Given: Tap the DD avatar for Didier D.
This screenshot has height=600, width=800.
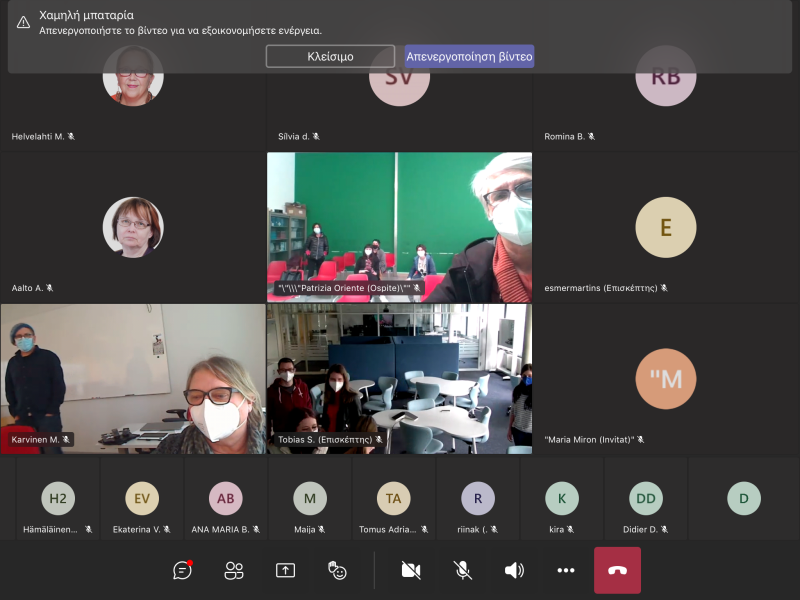Looking at the screenshot, I should (646, 498).
